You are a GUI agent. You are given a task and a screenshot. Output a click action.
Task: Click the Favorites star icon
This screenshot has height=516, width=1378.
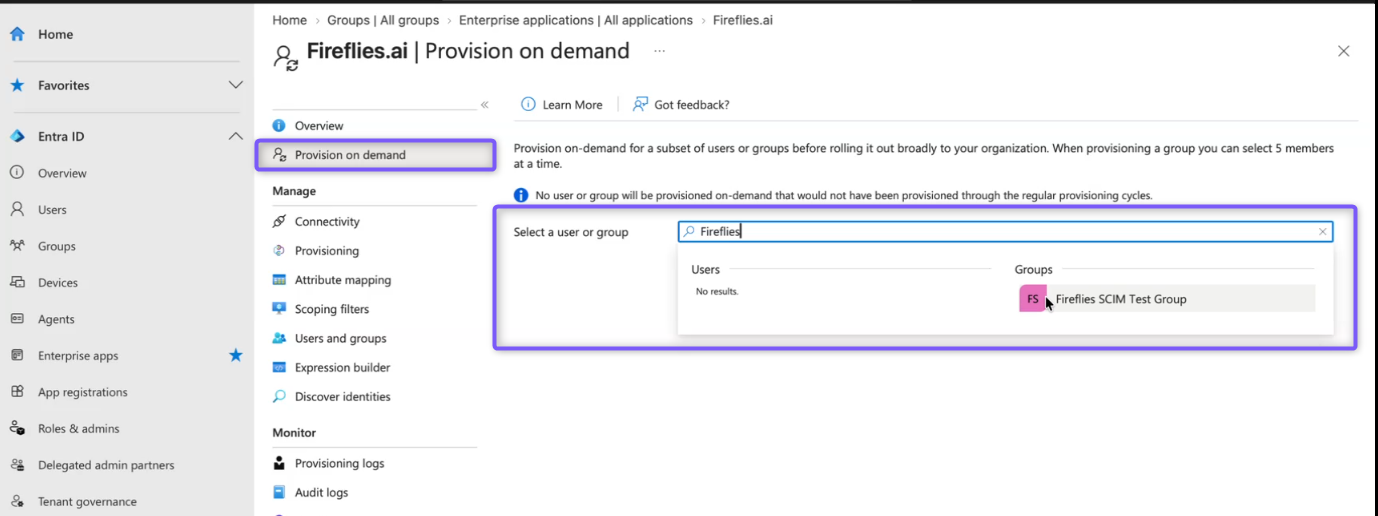point(17,85)
